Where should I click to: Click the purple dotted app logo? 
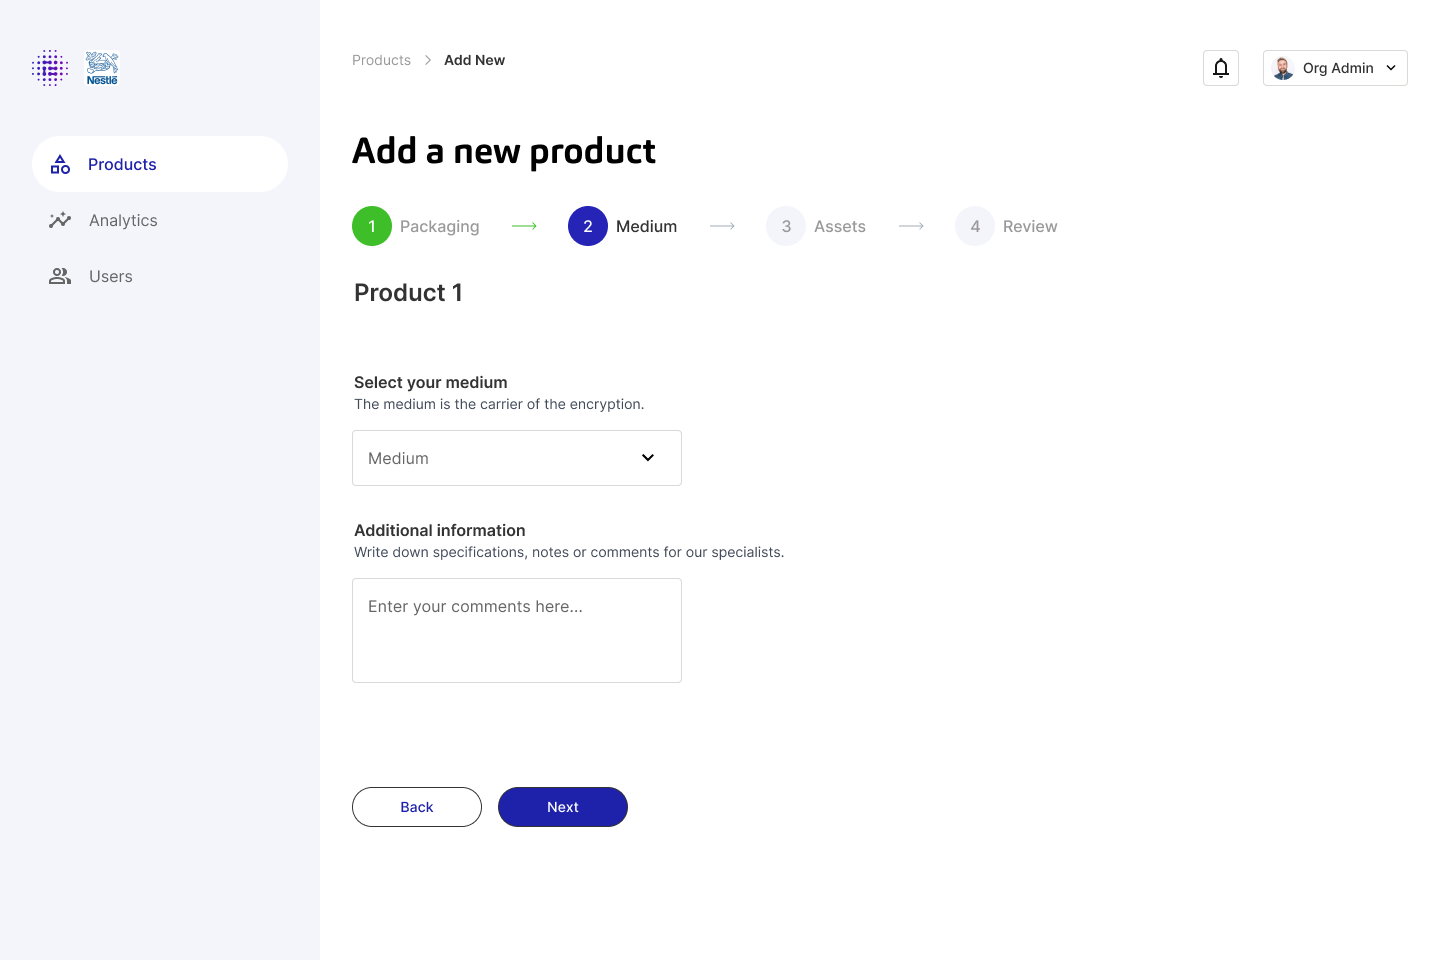coord(50,68)
